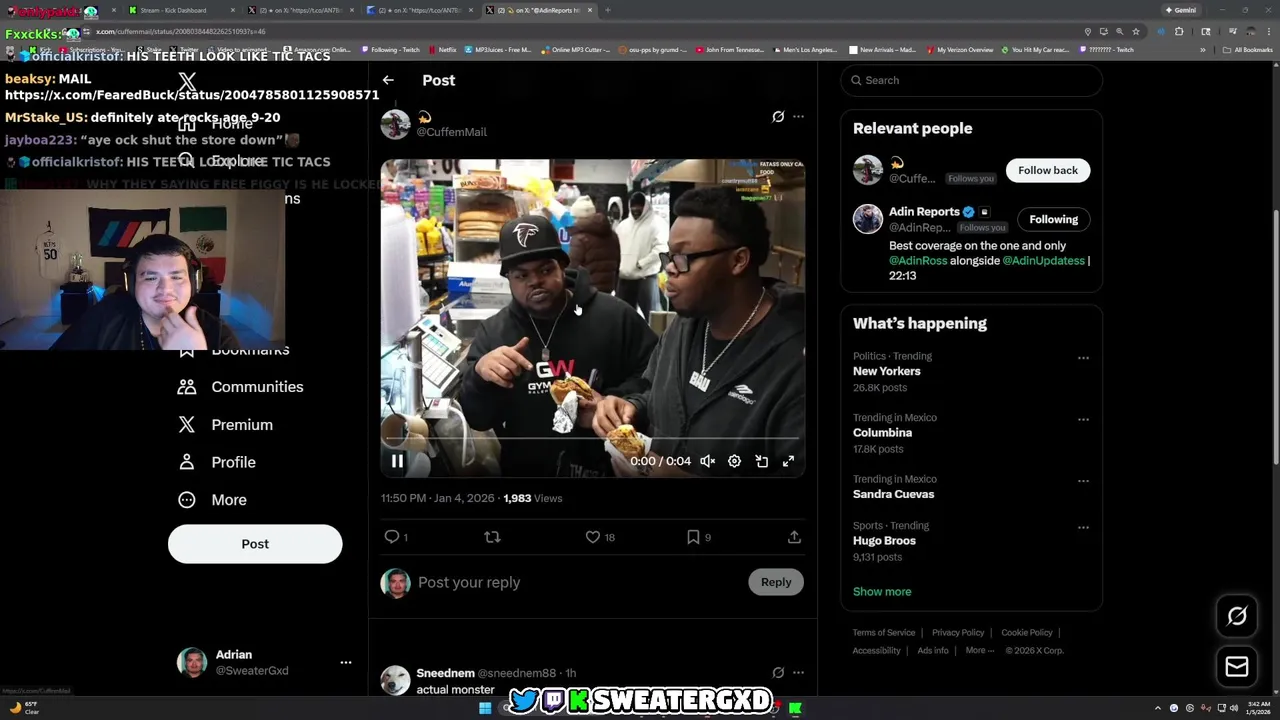Open Adrian @SweaterGxd account avatar
This screenshot has height=720, width=1280.
(192, 662)
